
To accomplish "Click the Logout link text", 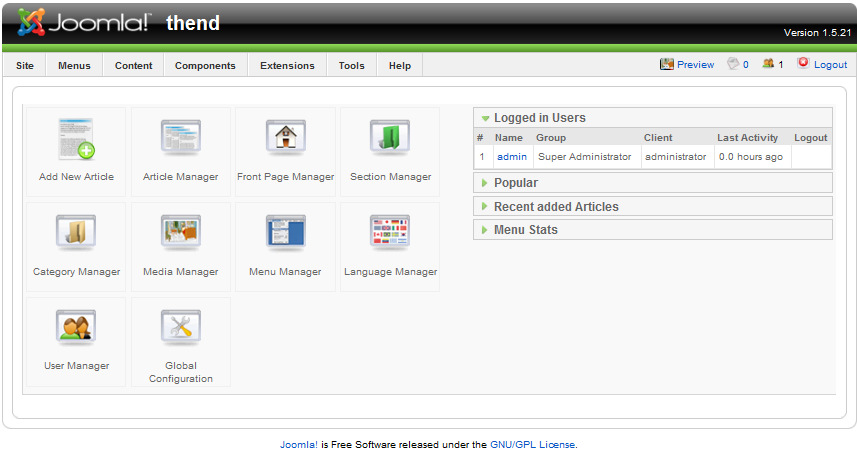I will click(x=830, y=64).
